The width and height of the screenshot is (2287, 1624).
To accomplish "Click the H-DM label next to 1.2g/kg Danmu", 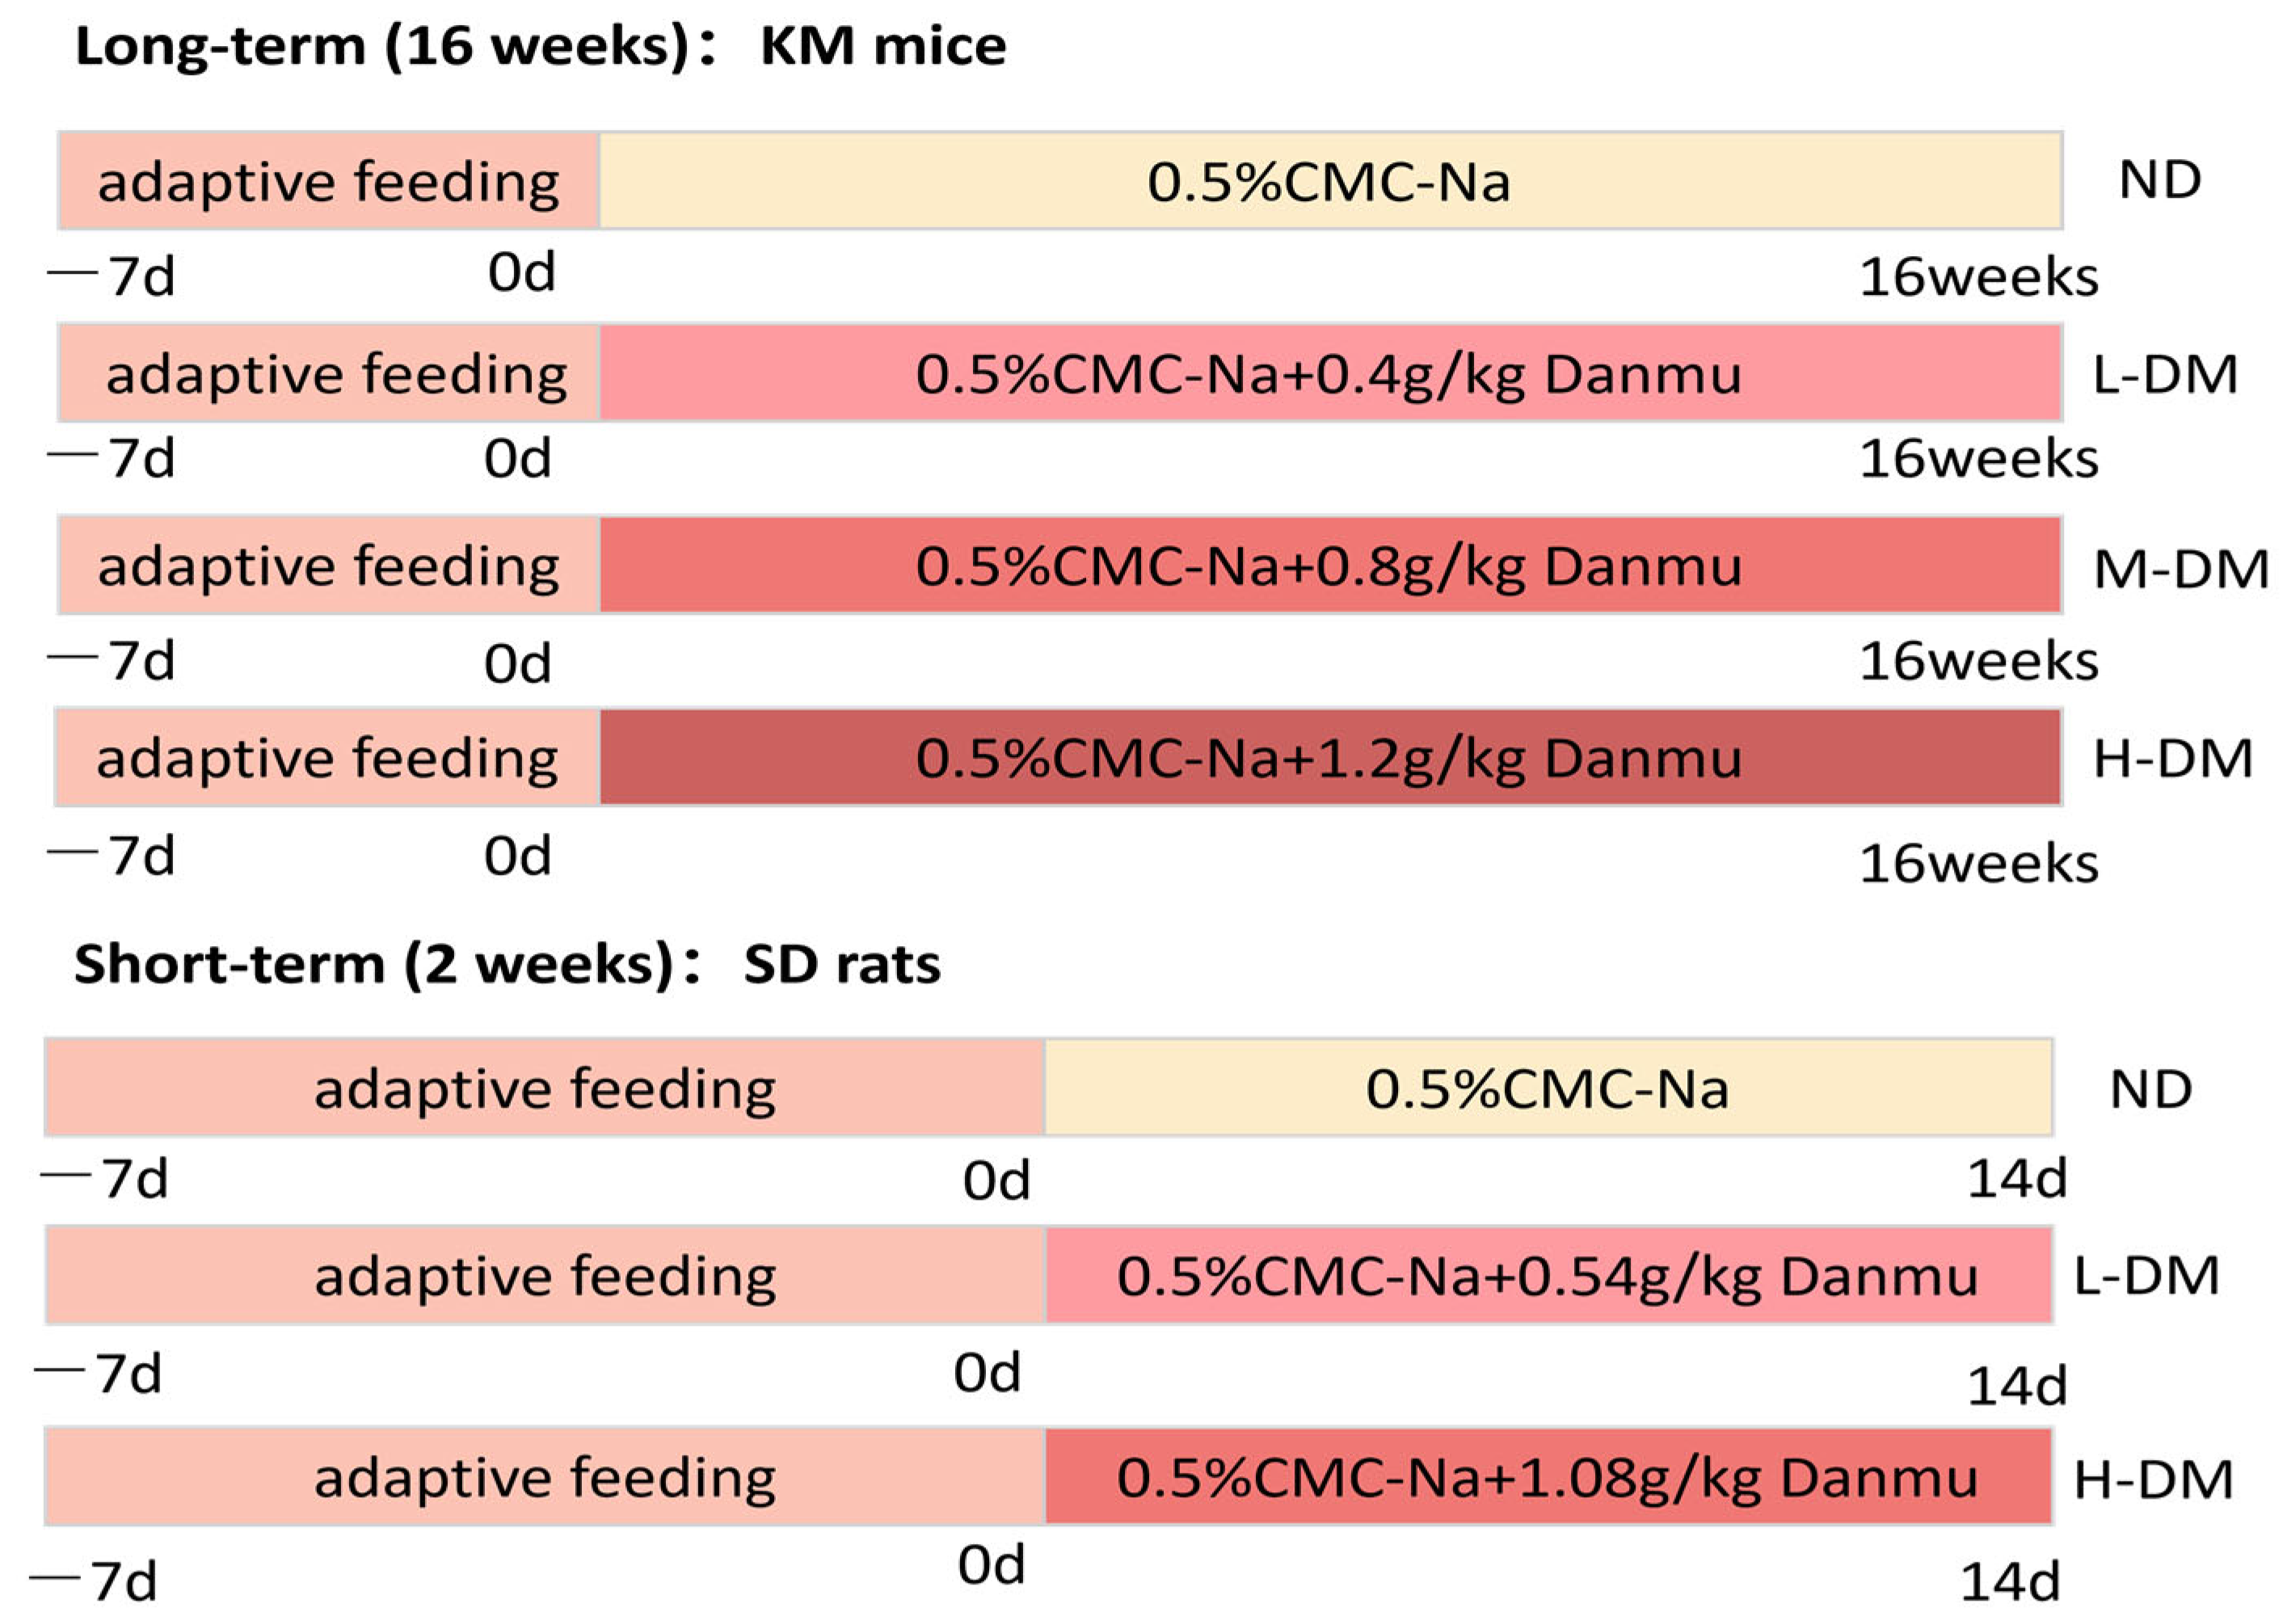I will (2172, 759).
